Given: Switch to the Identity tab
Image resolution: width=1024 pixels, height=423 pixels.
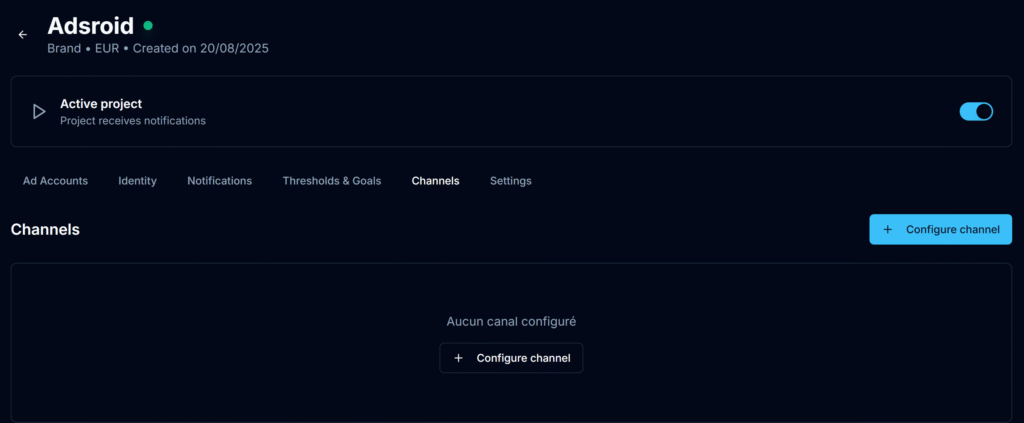Looking at the screenshot, I should 137,181.
